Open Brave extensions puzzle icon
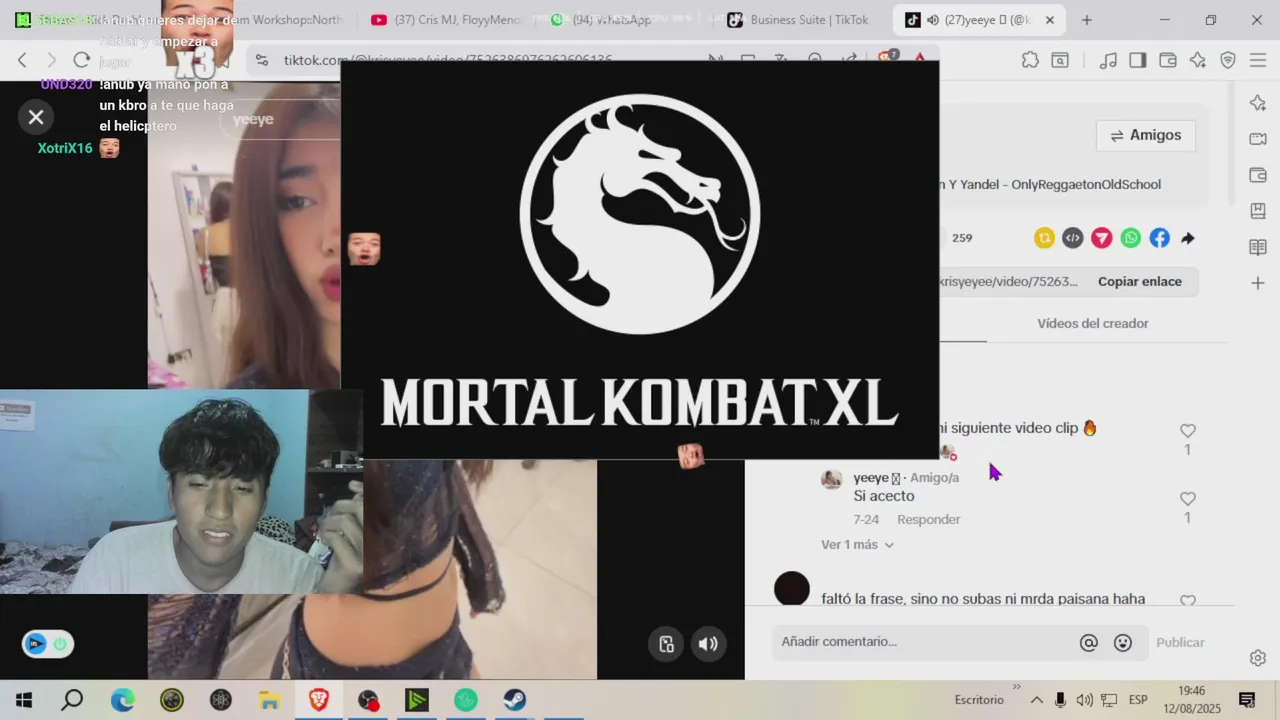1280x720 pixels. coord(1030,60)
